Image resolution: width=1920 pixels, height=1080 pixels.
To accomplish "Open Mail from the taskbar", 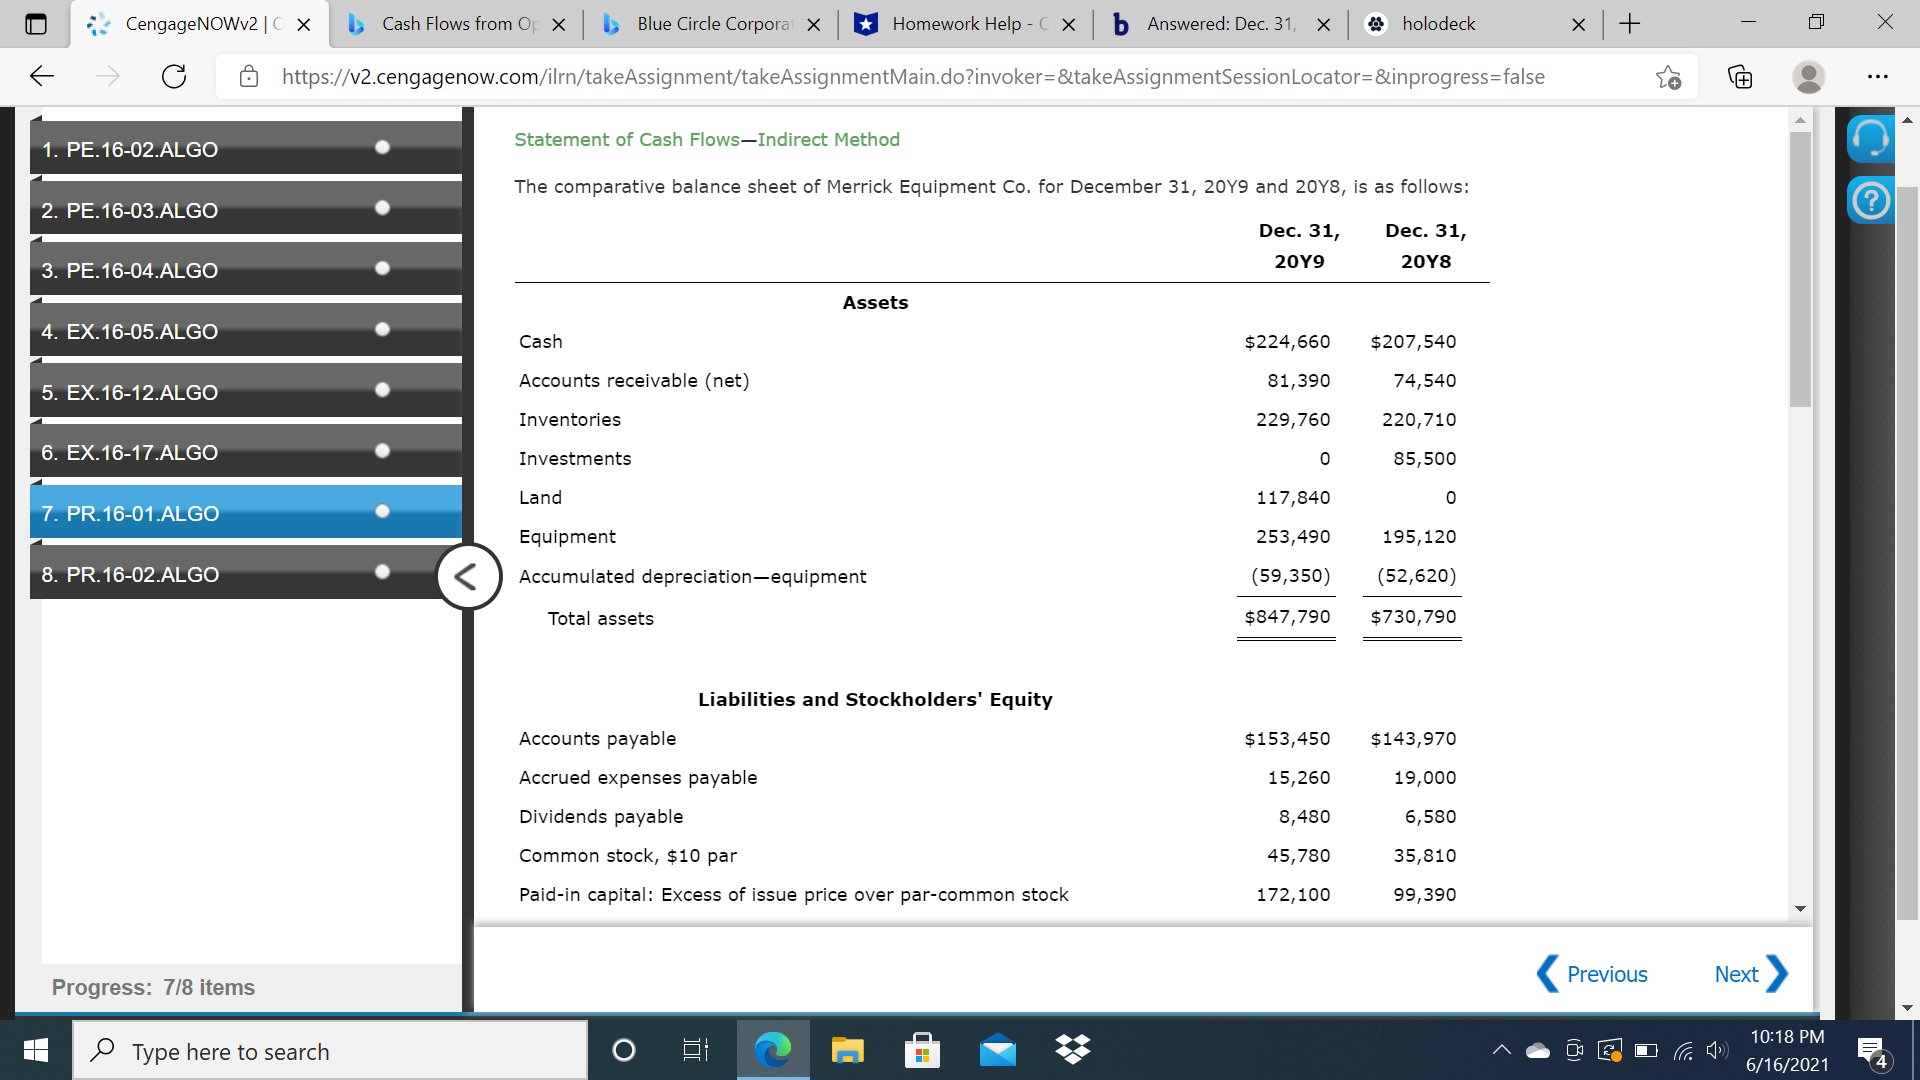I will (997, 1050).
